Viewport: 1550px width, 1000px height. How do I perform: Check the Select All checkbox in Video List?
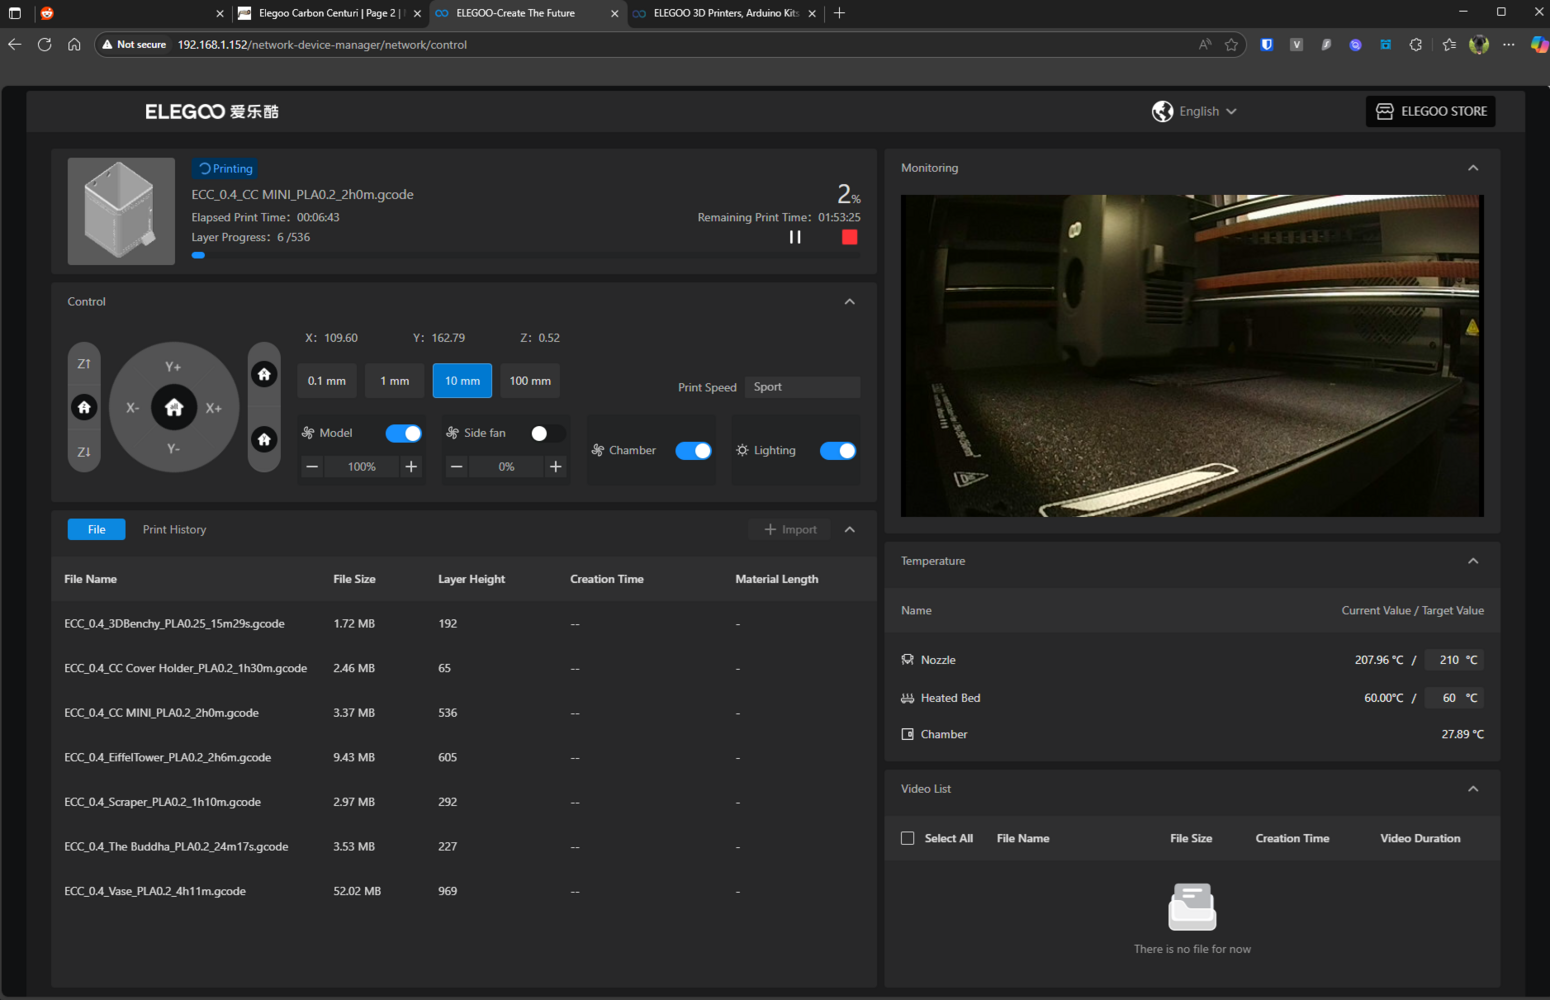(908, 838)
